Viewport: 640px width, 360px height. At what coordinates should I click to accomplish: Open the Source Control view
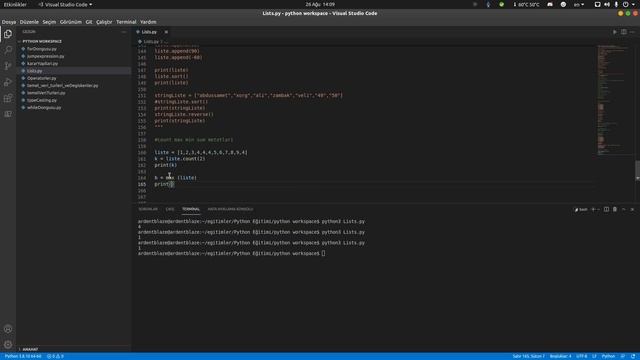[8, 66]
